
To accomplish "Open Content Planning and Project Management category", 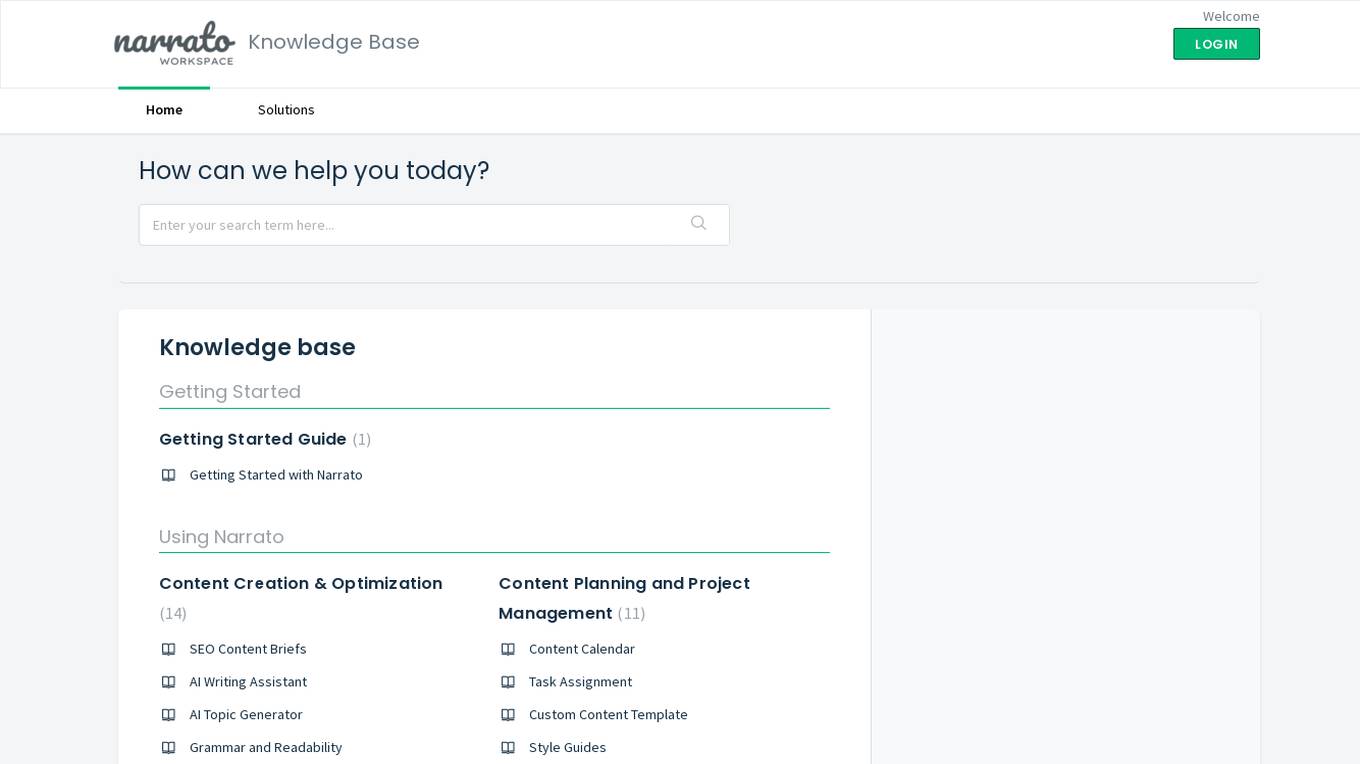I will [624, 598].
